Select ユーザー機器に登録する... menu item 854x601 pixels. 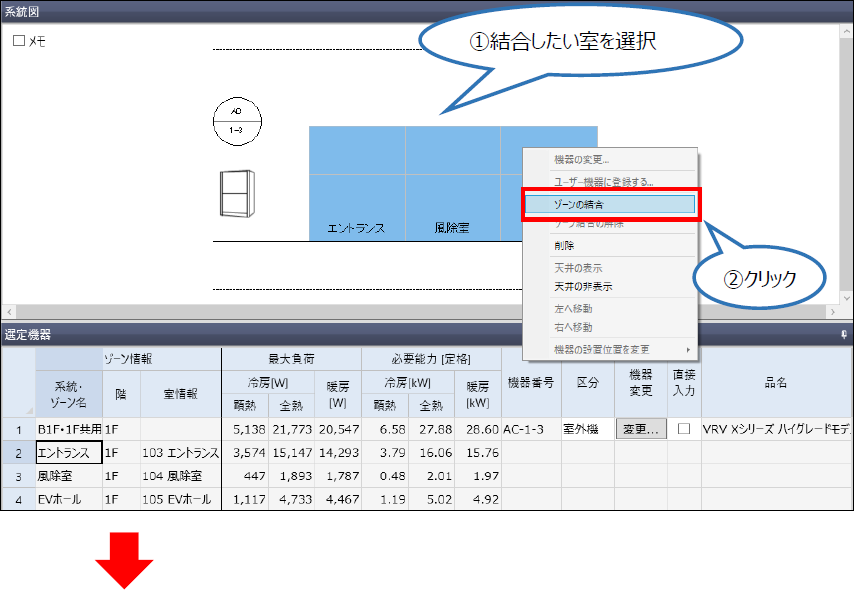pos(604,182)
